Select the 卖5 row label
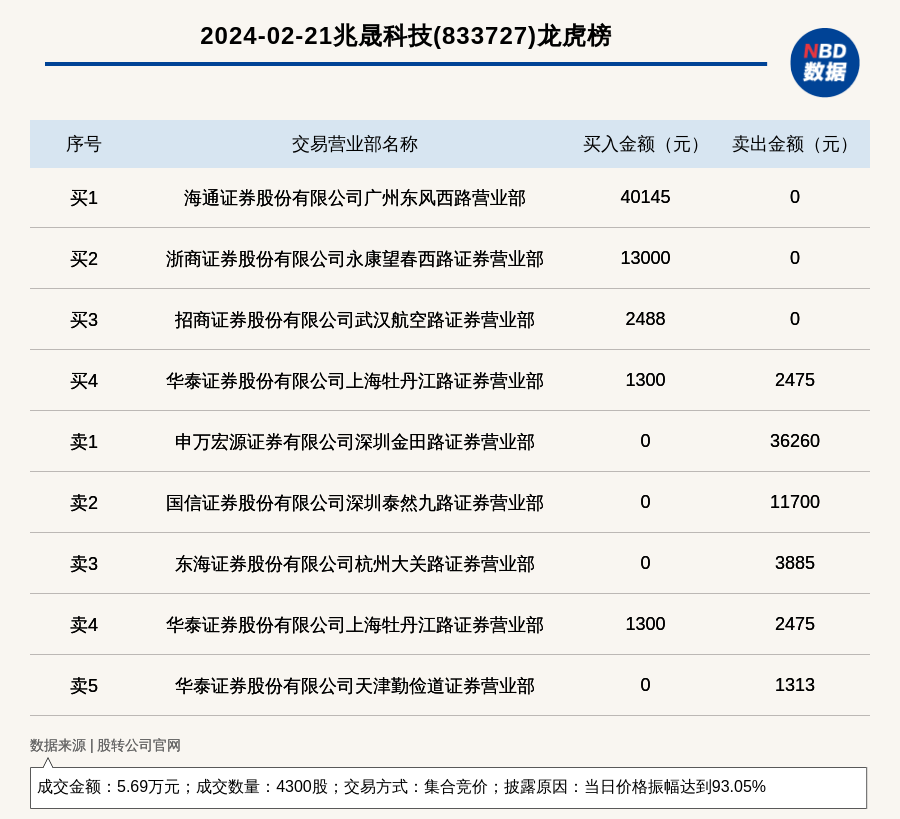Image resolution: width=900 pixels, height=819 pixels. coord(84,686)
